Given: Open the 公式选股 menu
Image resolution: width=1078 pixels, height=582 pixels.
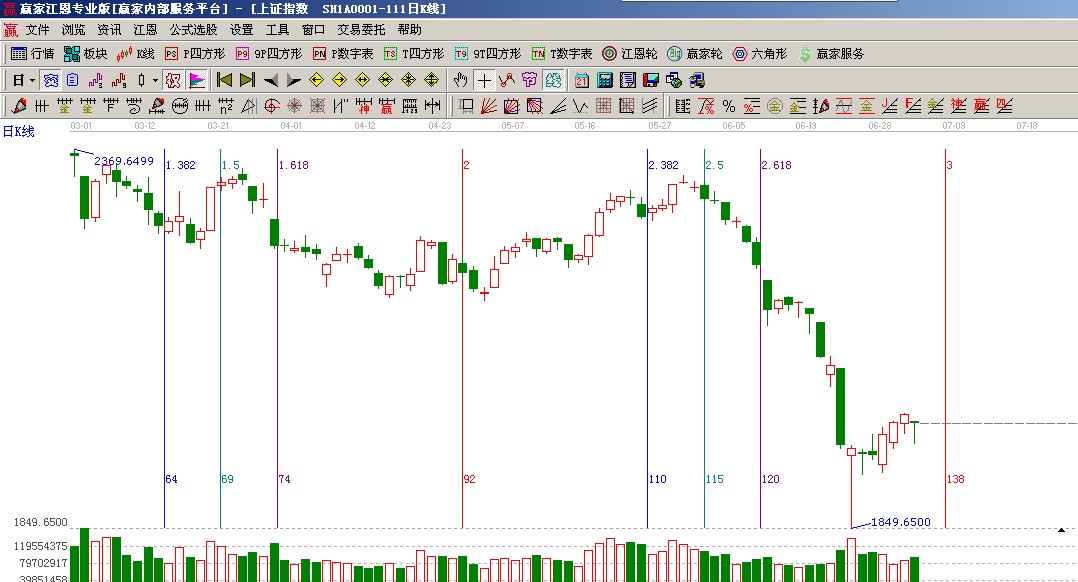Looking at the screenshot, I should (x=193, y=30).
